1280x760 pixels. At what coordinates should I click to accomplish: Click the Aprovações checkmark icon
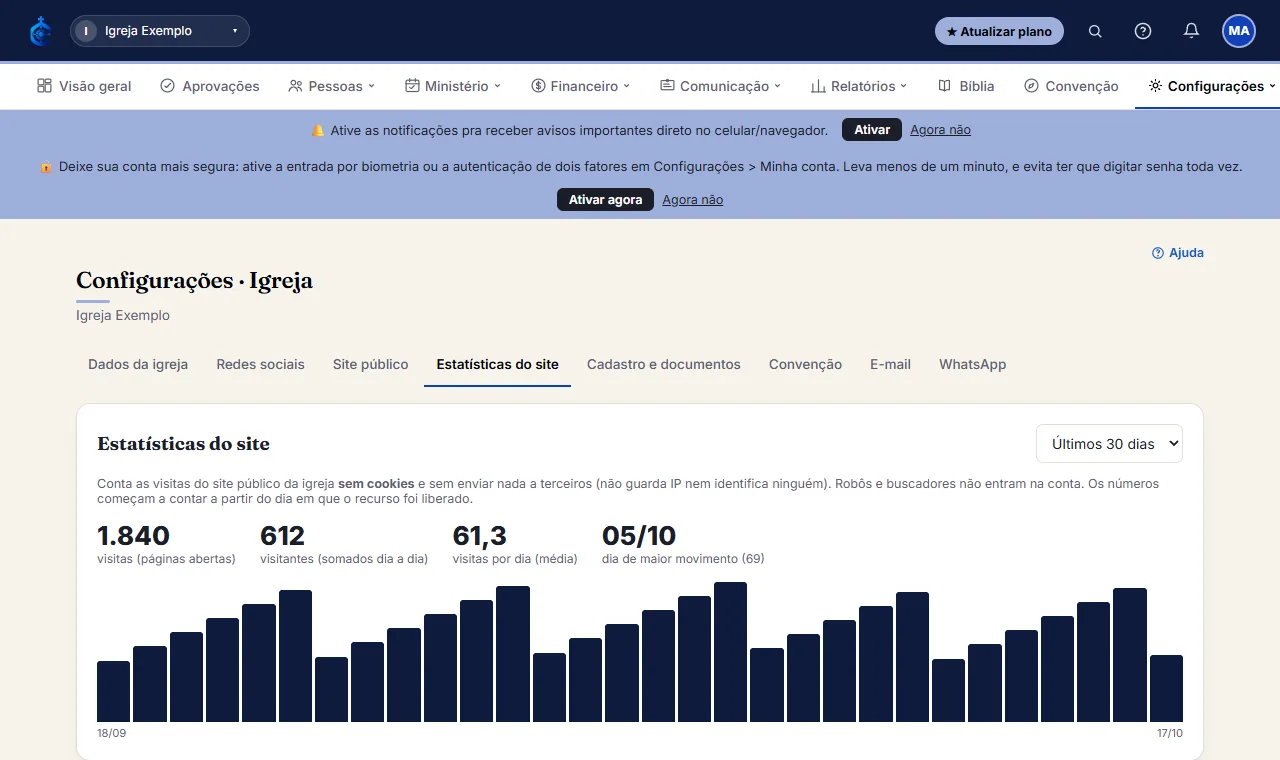coord(168,86)
